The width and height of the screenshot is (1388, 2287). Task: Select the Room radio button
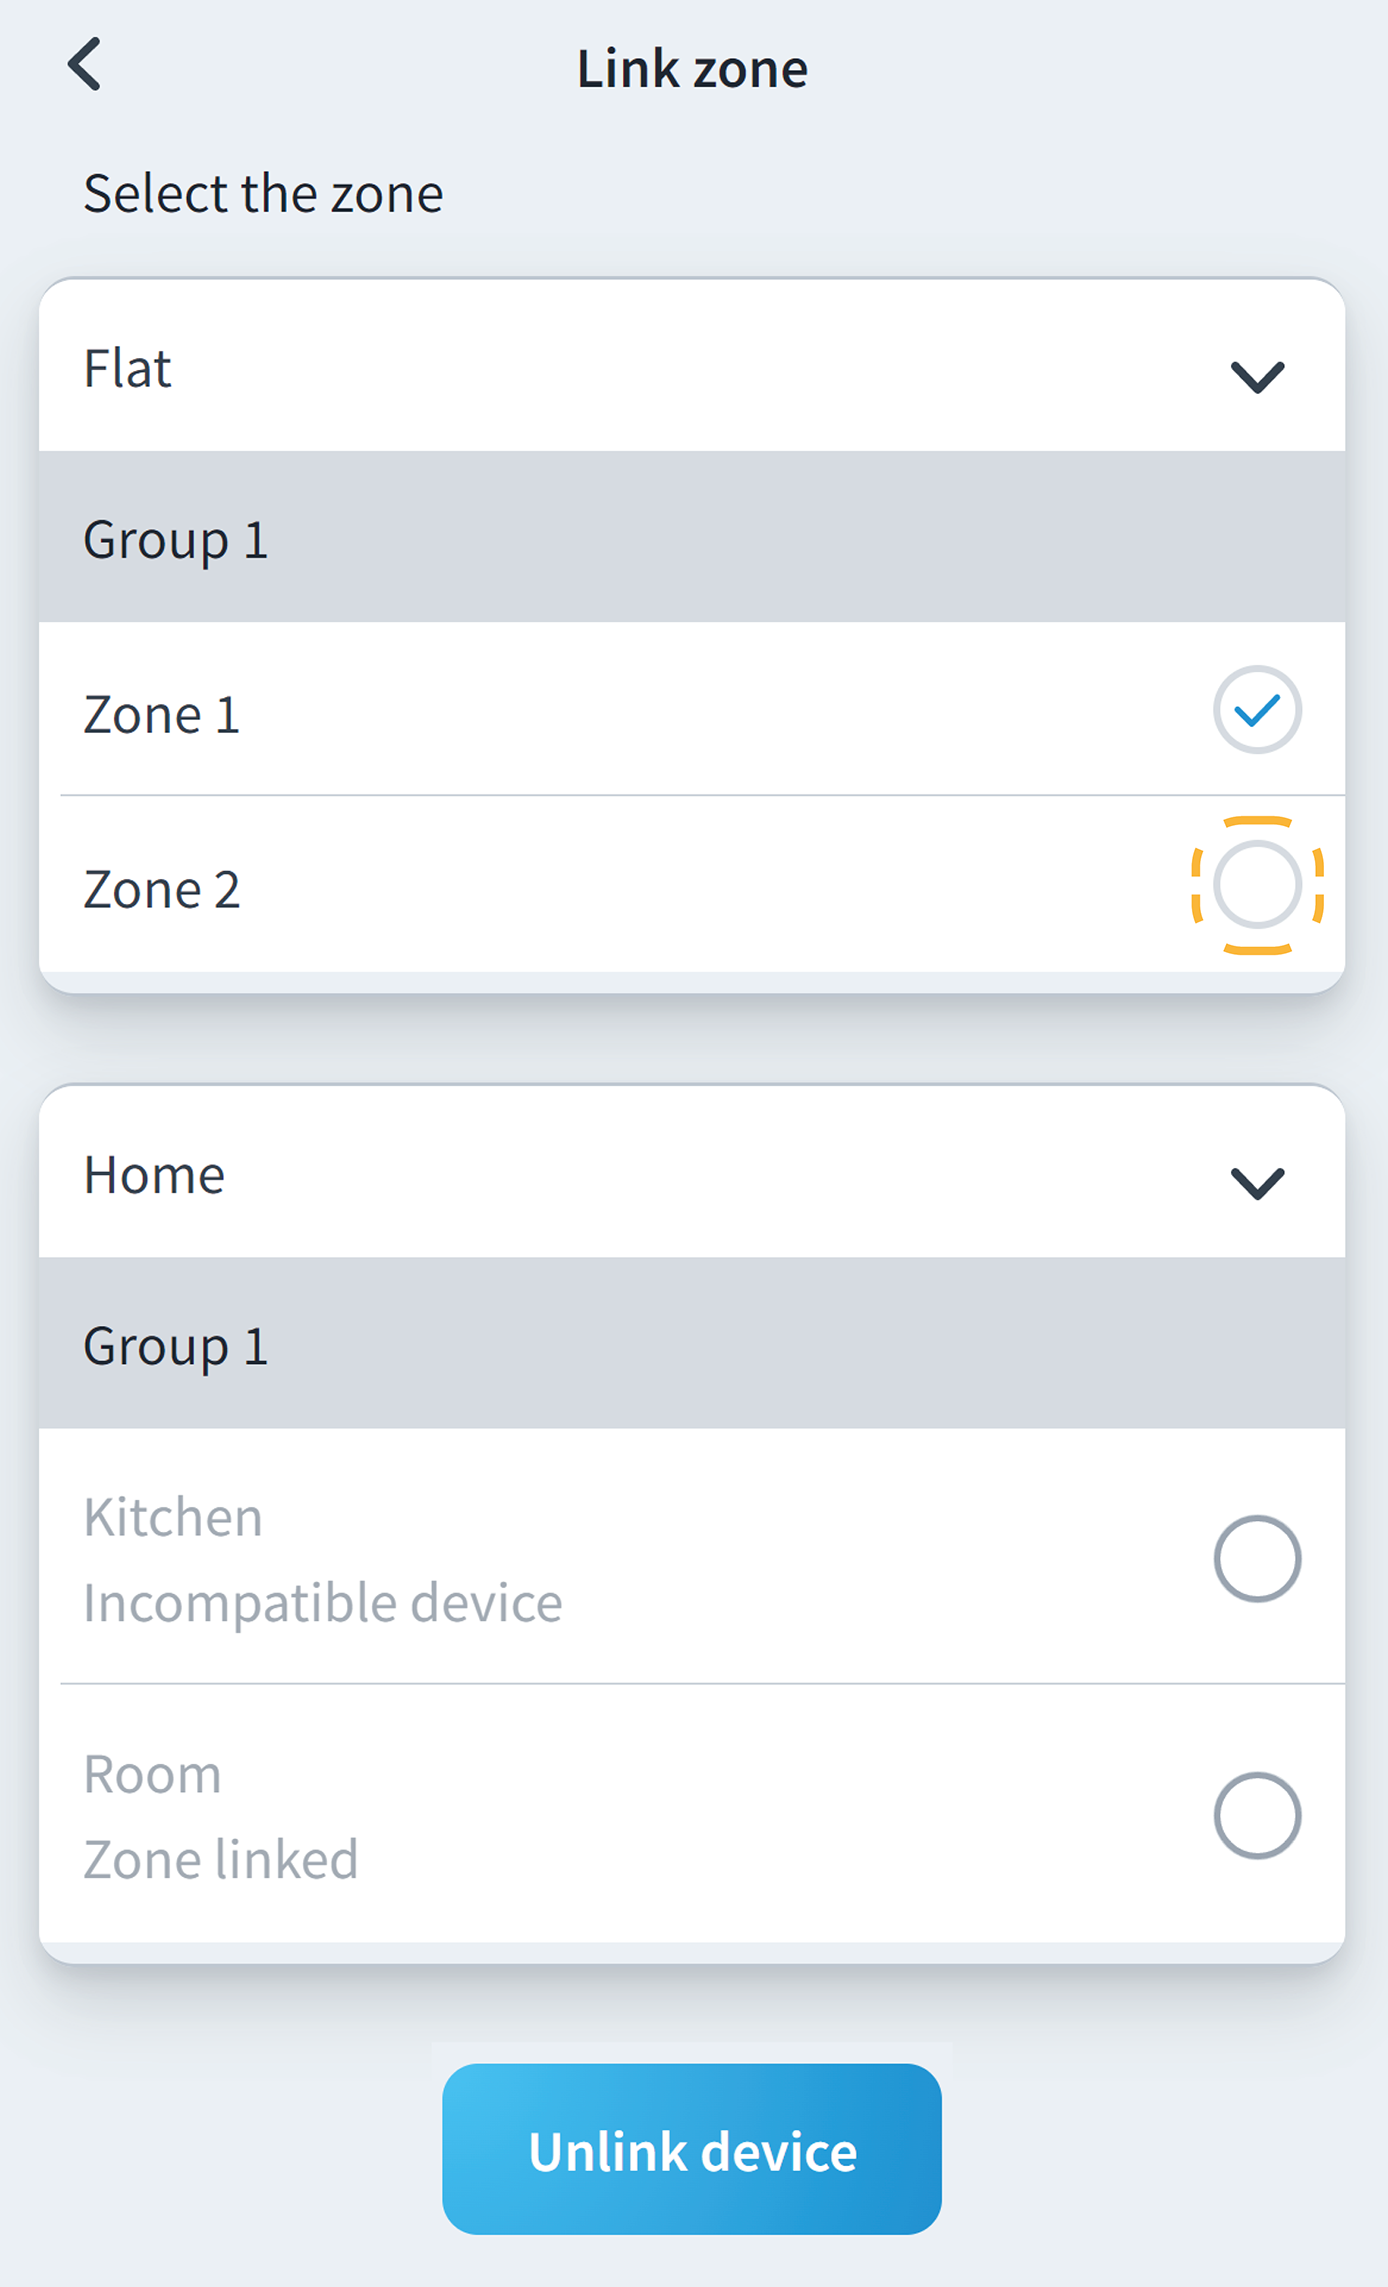point(1257,1815)
